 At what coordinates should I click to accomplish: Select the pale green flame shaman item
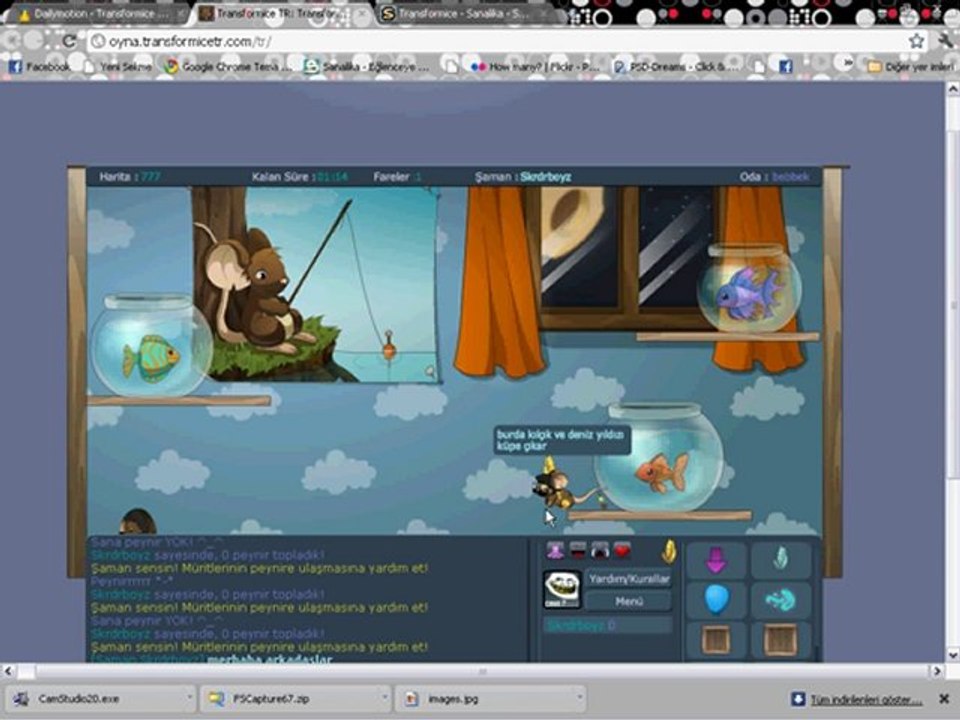[780, 560]
